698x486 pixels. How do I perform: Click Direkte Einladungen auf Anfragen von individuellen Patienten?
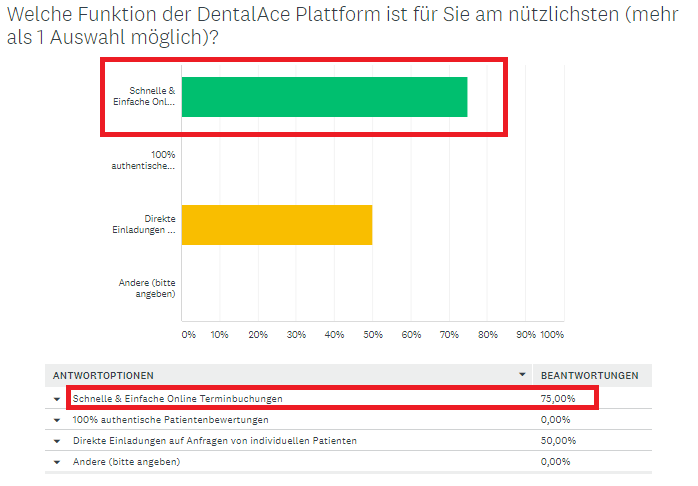(x=215, y=441)
